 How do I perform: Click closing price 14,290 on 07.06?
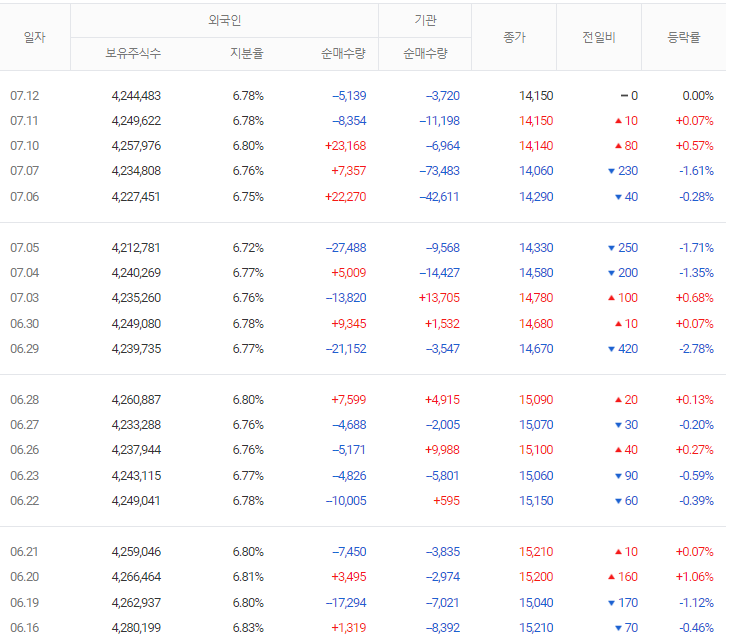coord(536,197)
